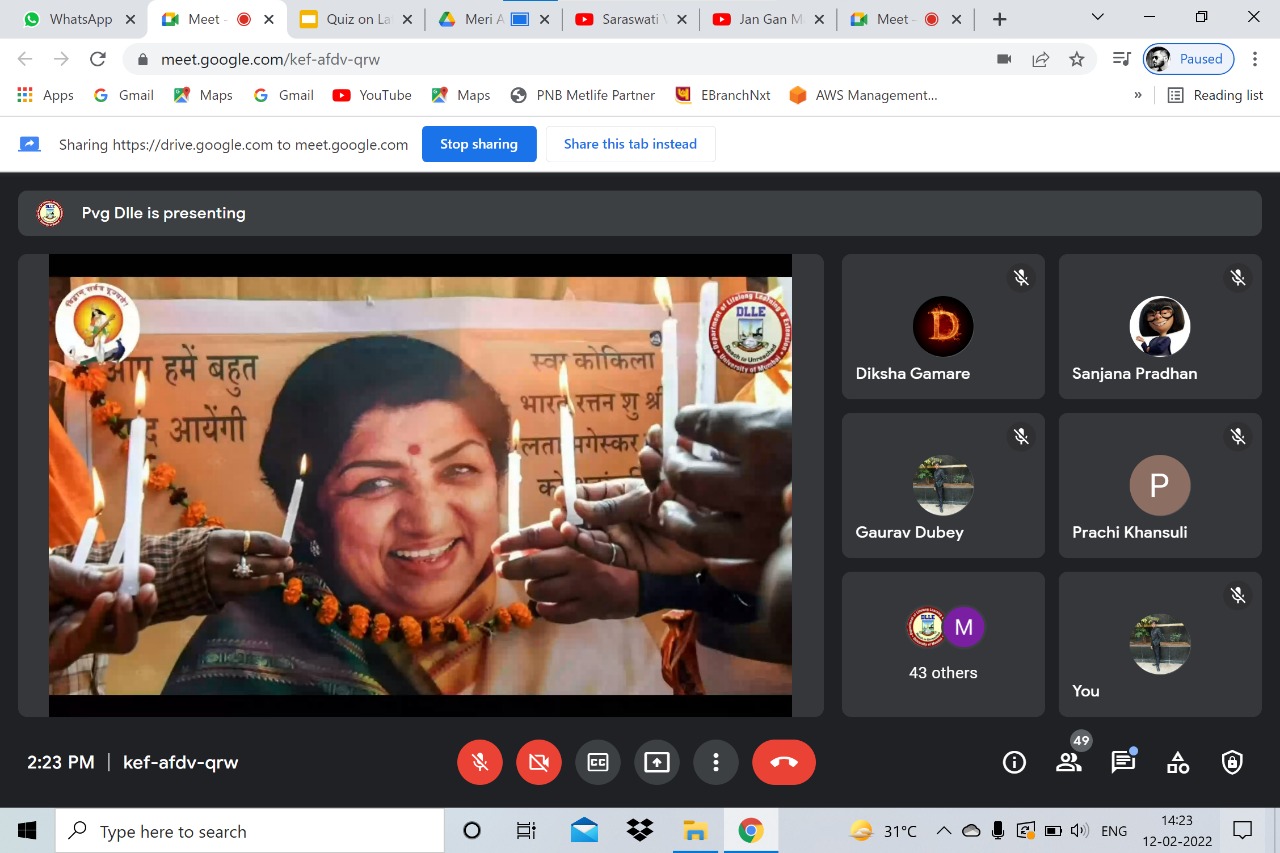Toggle the camera off button

(539, 762)
